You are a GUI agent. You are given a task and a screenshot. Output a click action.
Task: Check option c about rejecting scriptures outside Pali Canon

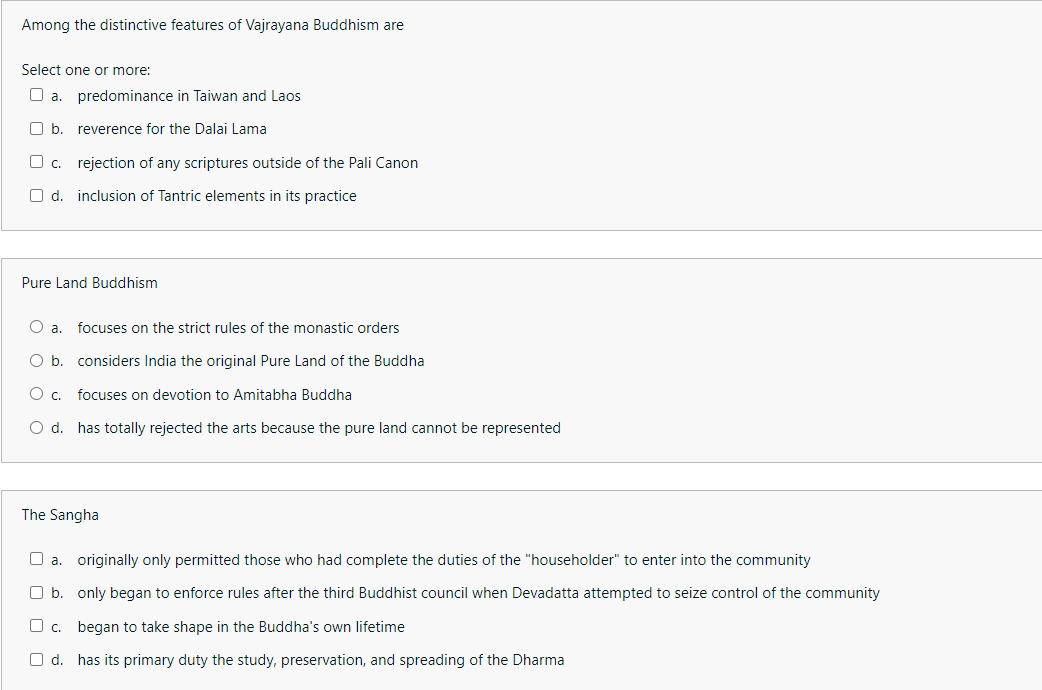click(36, 161)
